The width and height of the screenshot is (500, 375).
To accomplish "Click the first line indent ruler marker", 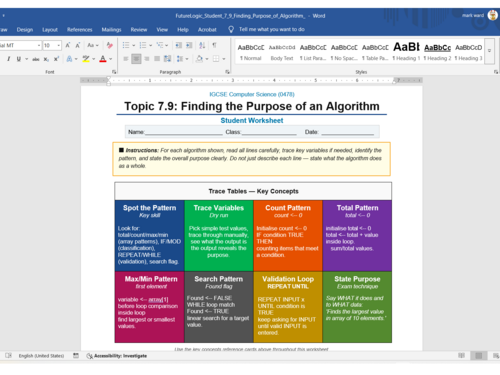I will (108, 78).
